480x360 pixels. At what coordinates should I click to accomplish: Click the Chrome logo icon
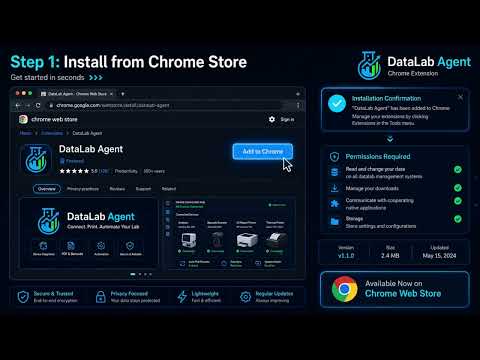(x=345, y=289)
